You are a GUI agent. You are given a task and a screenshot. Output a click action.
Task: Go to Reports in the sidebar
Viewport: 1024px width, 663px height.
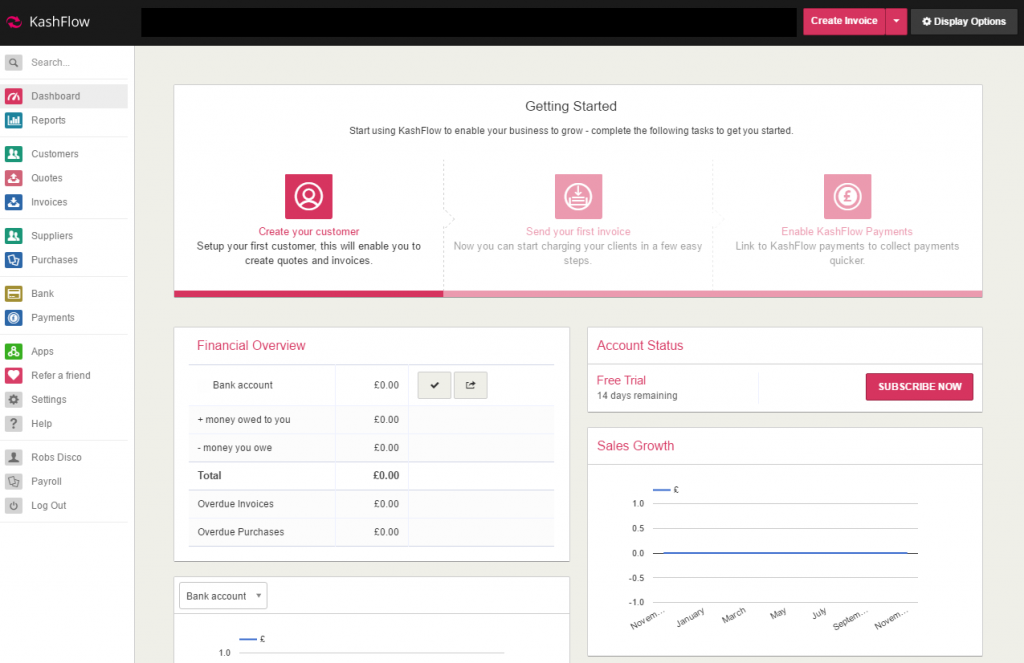(x=48, y=120)
